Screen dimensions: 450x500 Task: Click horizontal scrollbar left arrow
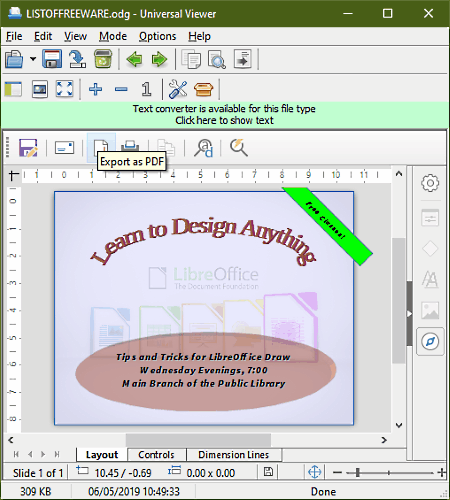coord(11,440)
